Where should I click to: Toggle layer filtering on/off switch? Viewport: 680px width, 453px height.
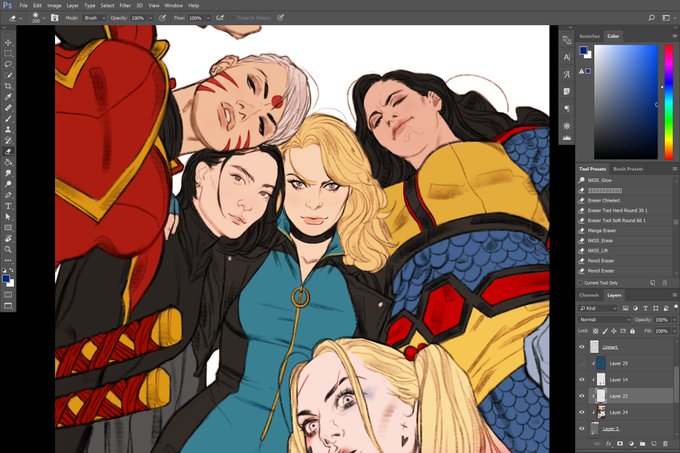click(676, 308)
